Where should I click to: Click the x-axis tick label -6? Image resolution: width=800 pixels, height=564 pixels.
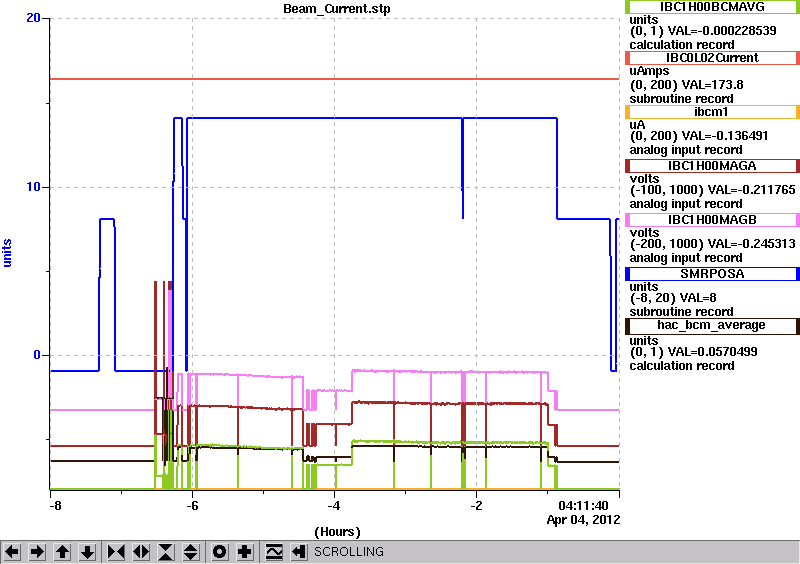coord(191,506)
